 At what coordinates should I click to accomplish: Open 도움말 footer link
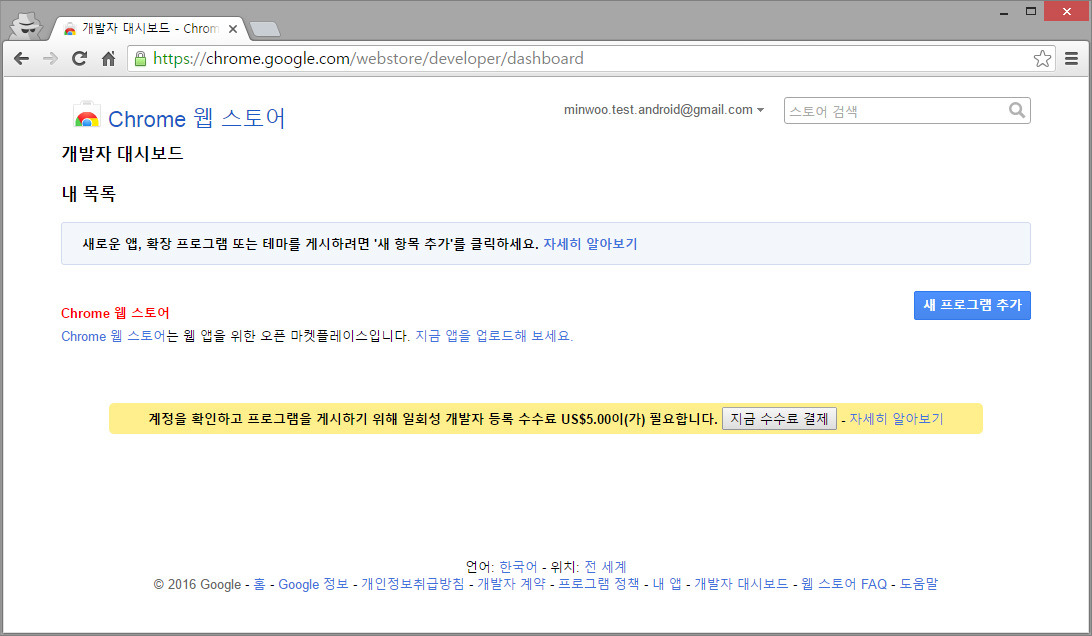919,584
